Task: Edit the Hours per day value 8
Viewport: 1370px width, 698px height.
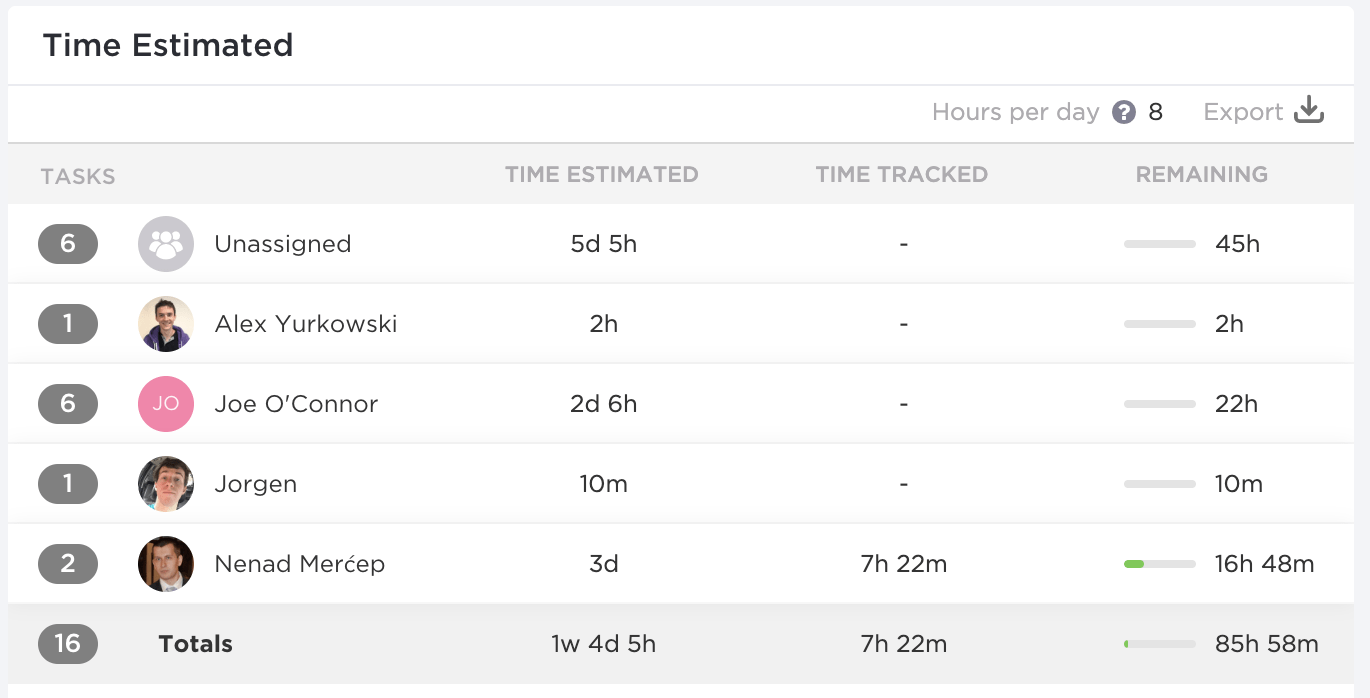Action: (1156, 112)
